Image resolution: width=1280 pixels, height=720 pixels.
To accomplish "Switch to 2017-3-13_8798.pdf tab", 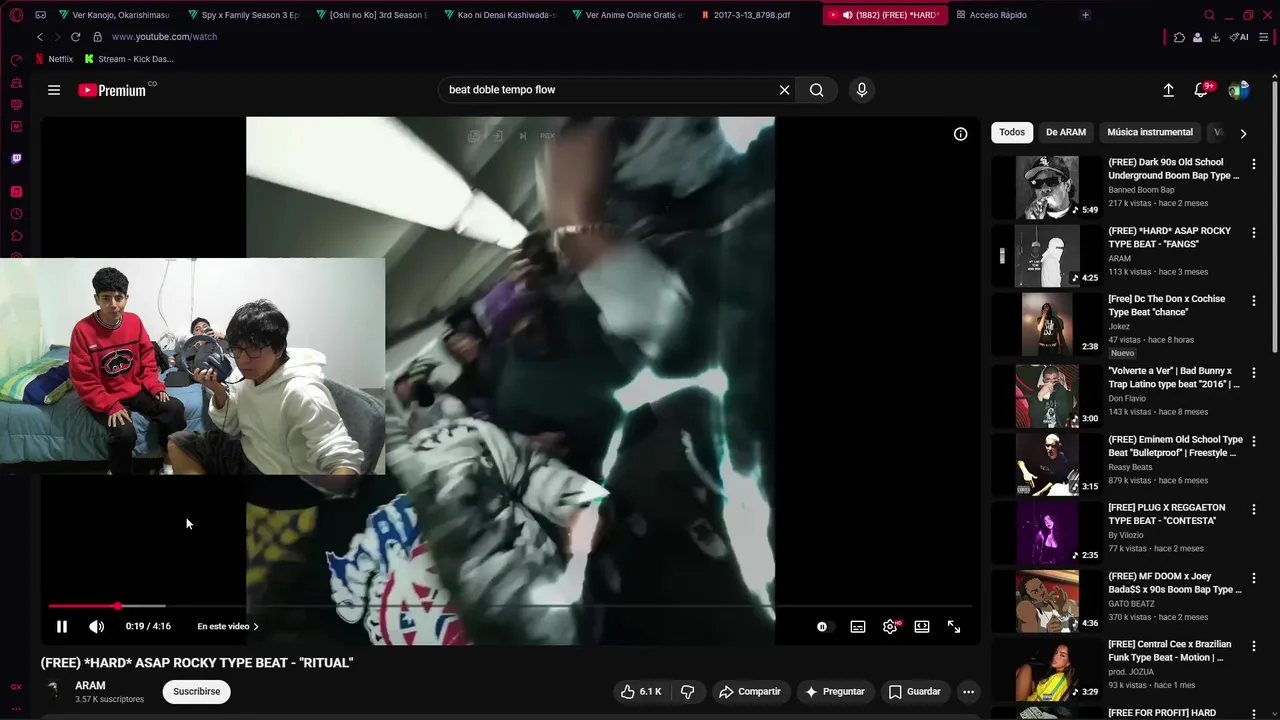I will coord(756,15).
